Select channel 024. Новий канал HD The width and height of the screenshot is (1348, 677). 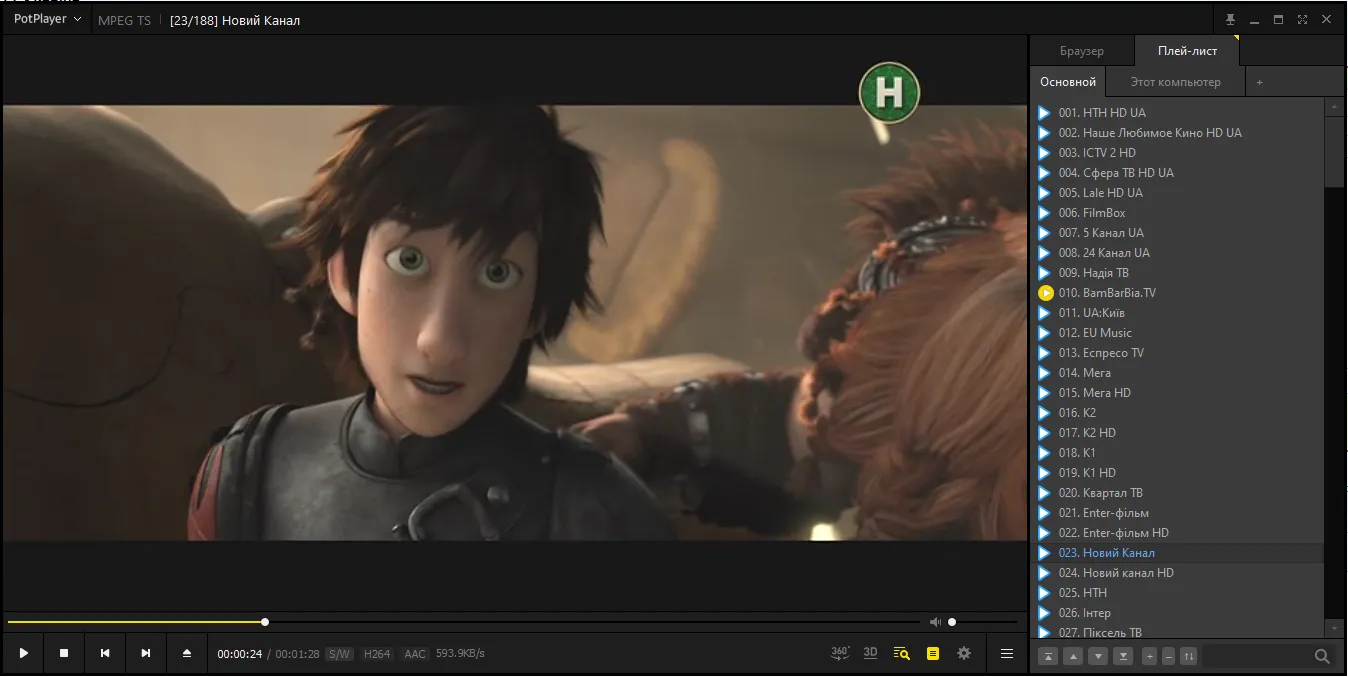coord(1178,573)
